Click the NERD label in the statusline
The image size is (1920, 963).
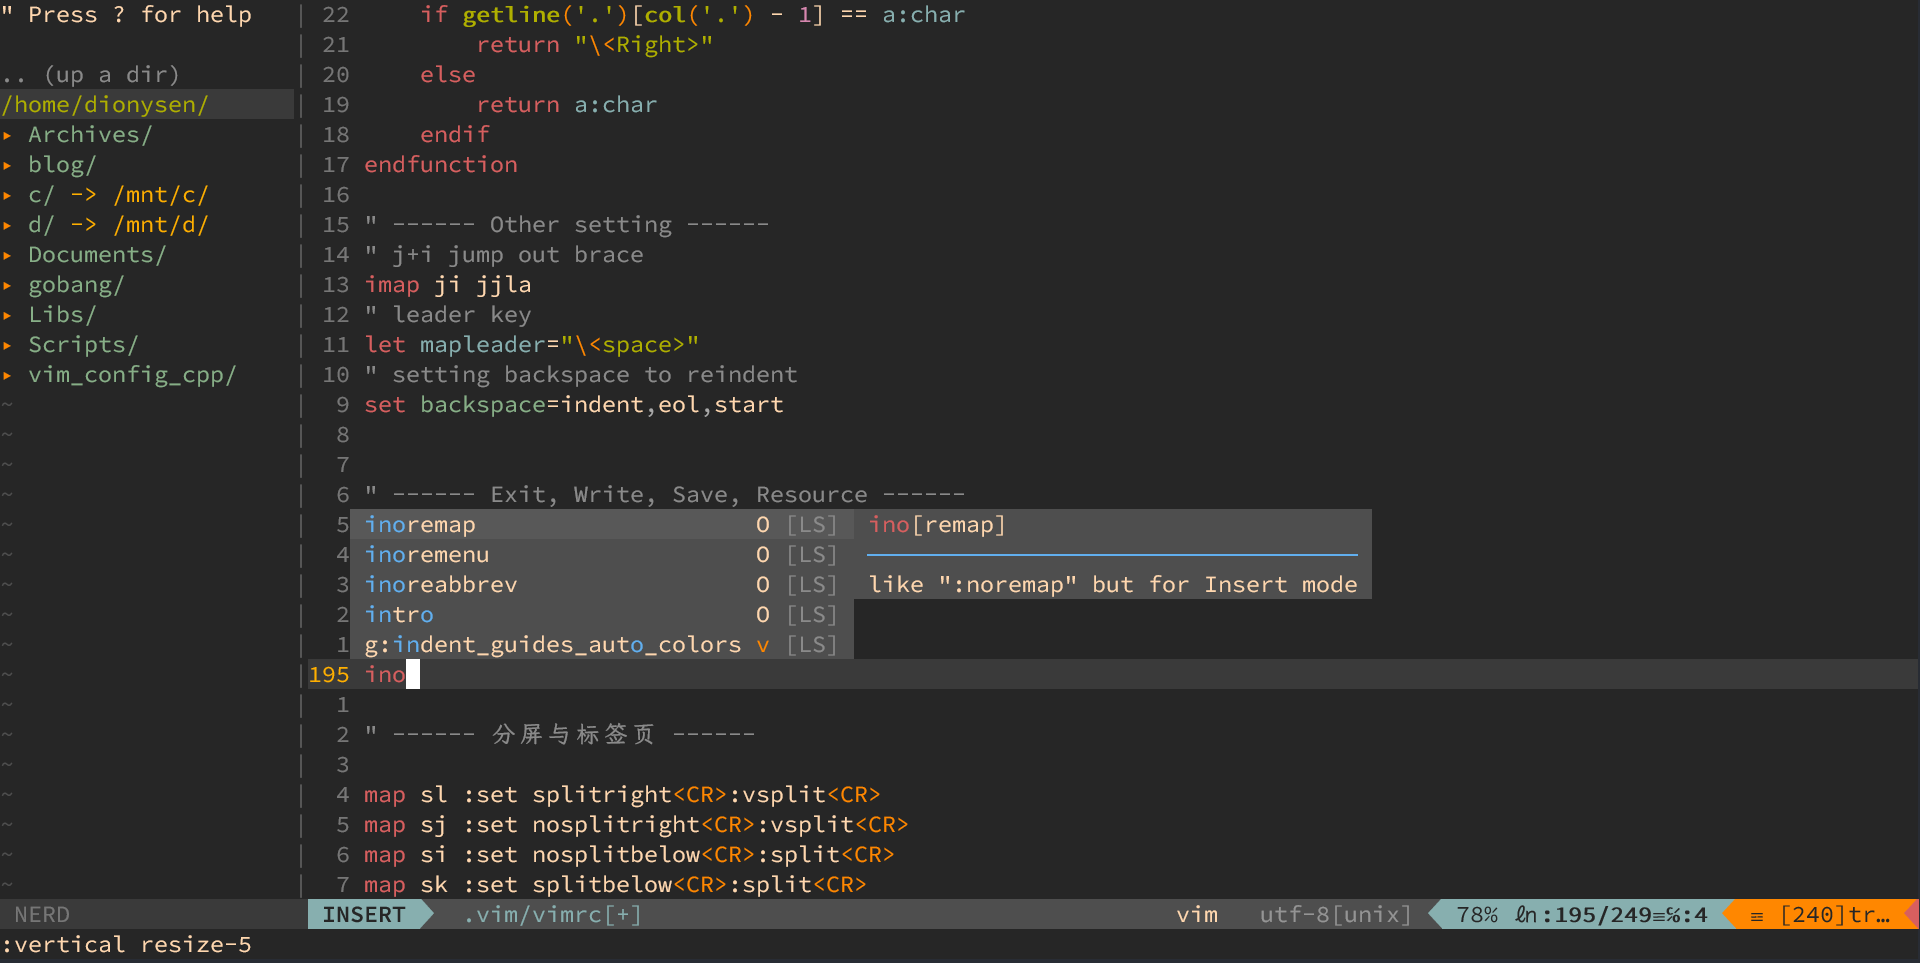point(42,915)
